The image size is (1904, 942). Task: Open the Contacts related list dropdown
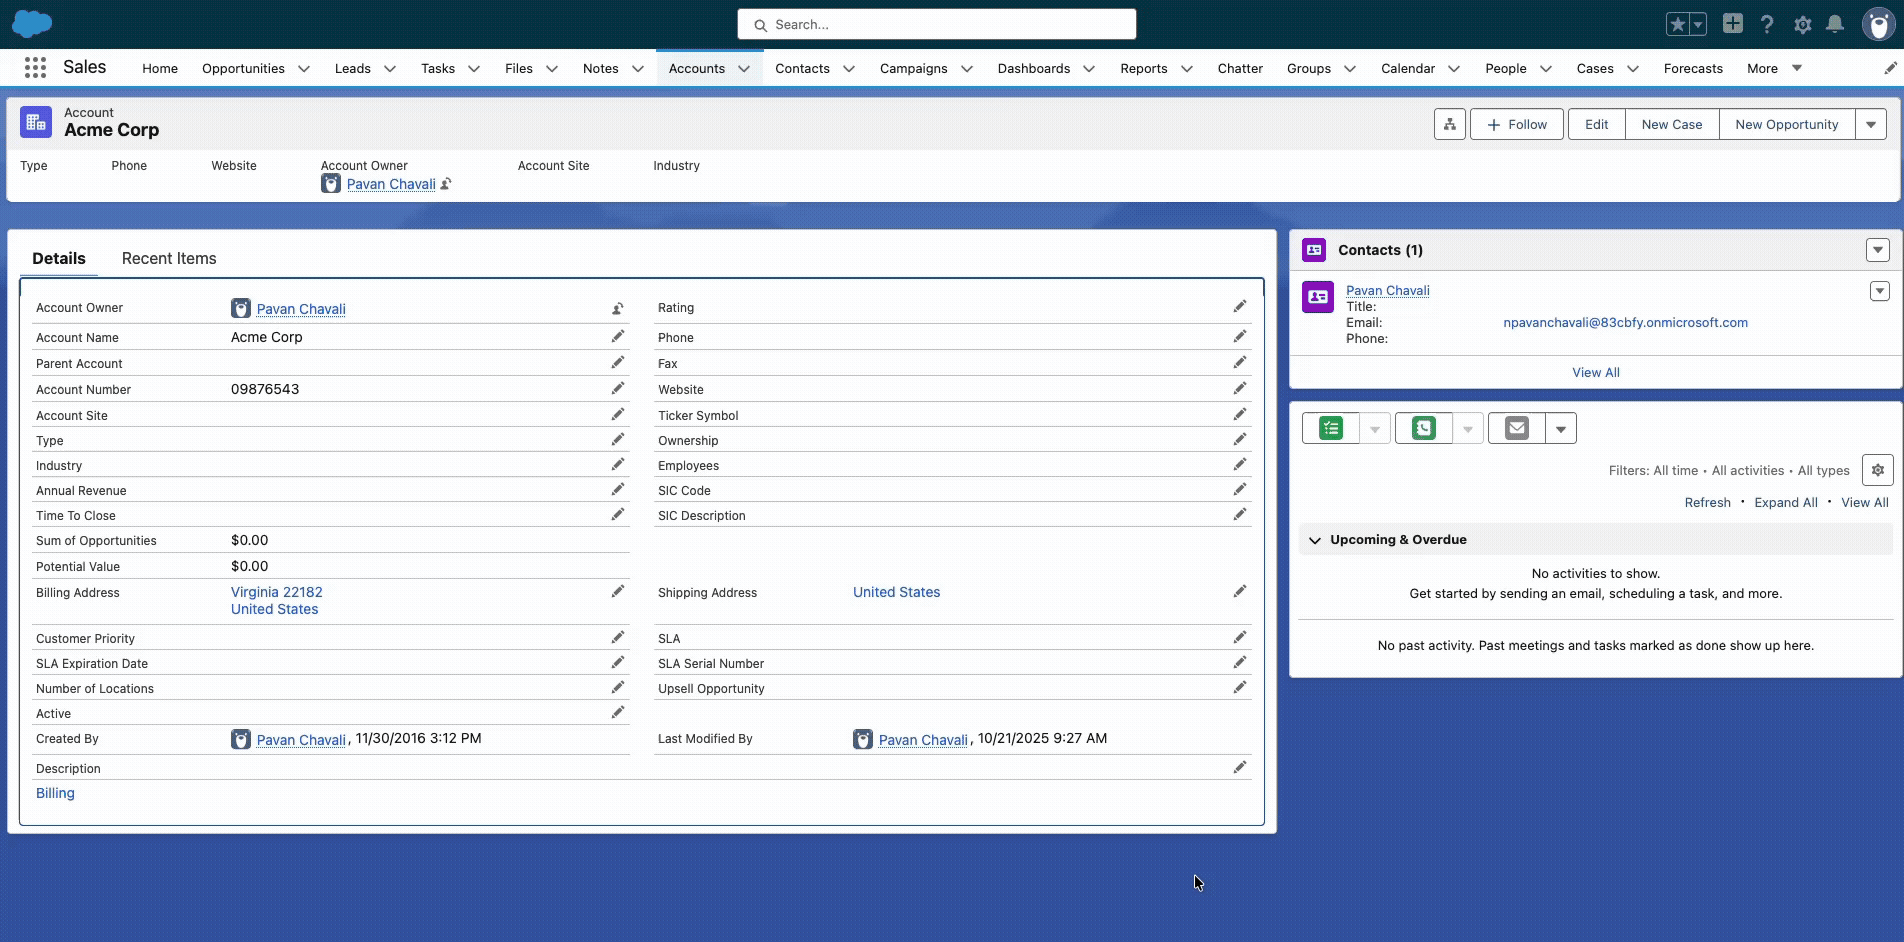coord(1877,250)
